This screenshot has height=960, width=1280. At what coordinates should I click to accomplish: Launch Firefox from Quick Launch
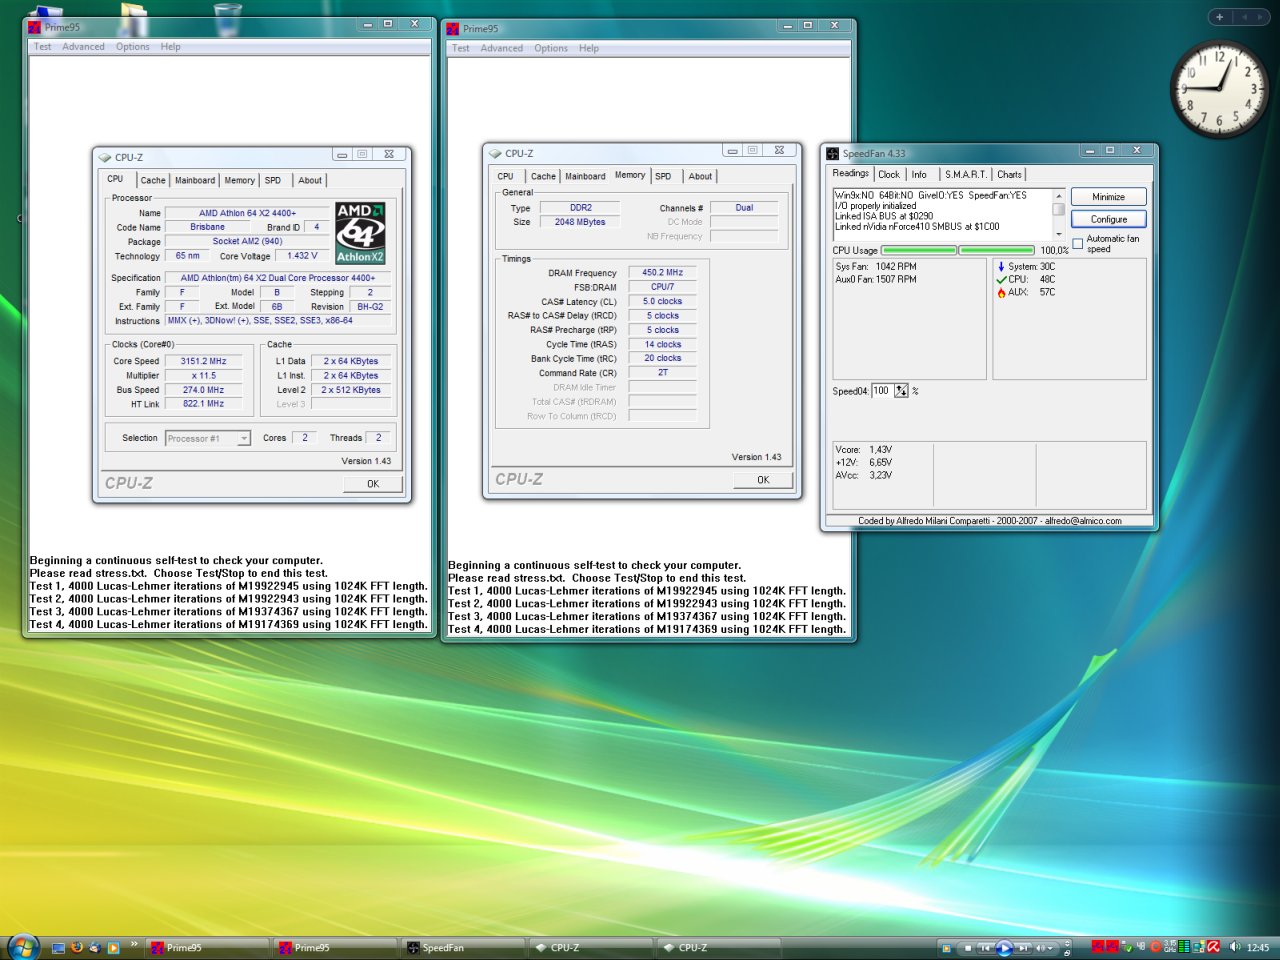tap(77, 947)
